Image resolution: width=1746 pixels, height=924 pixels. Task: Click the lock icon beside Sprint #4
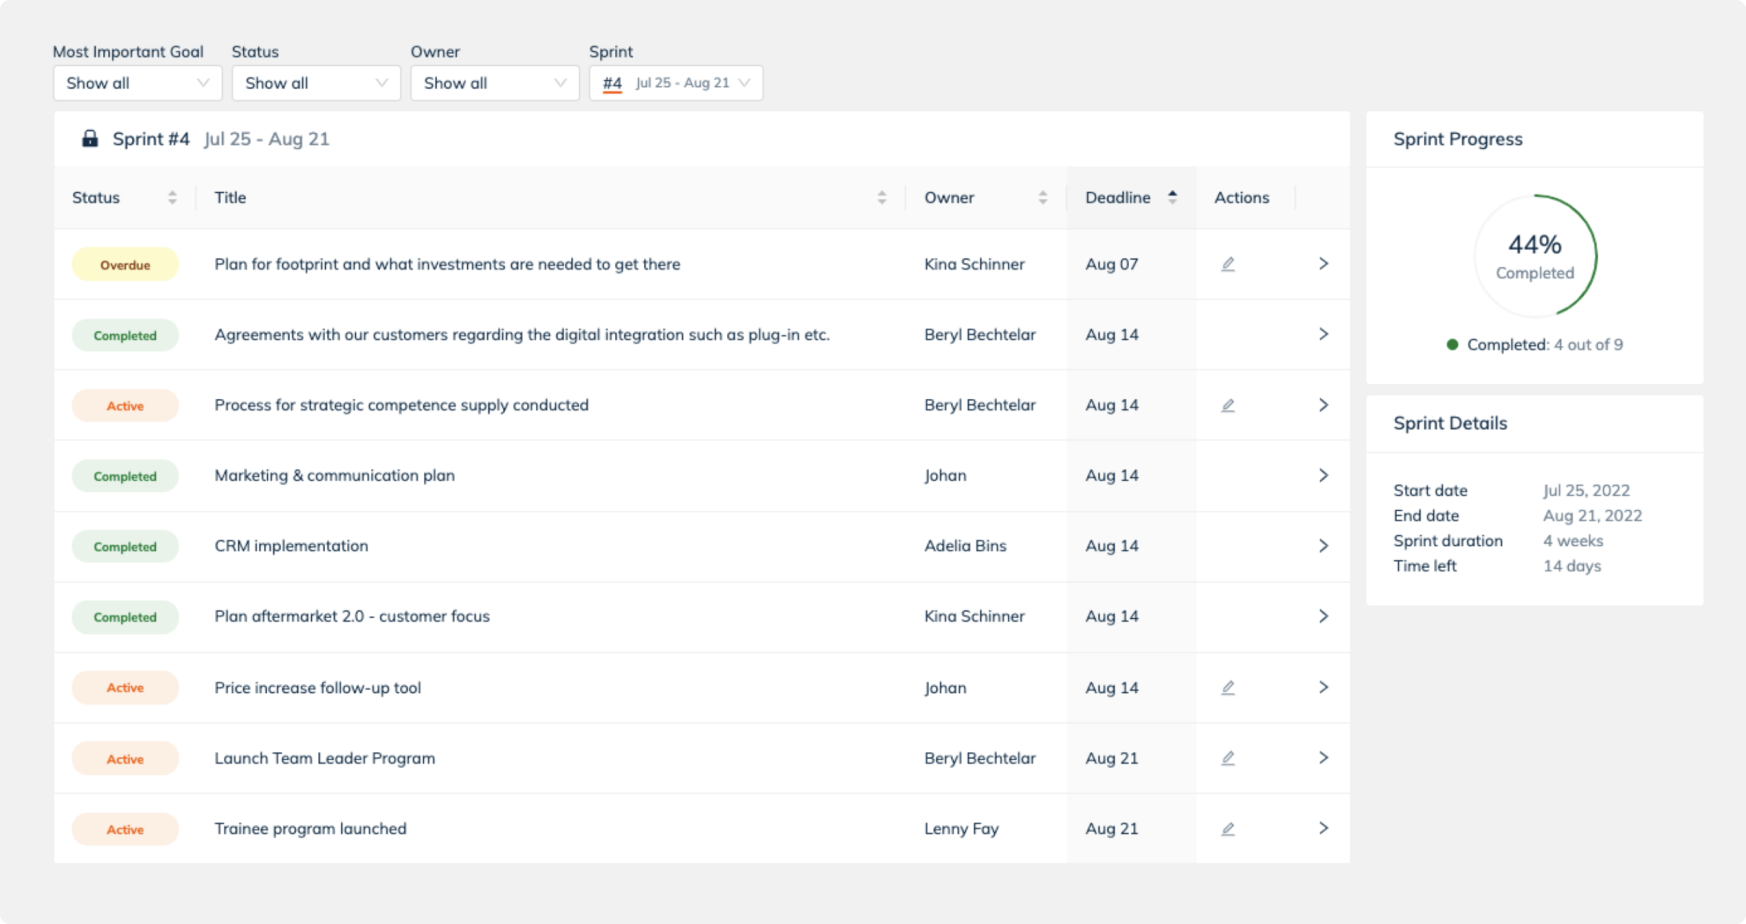pos(90,138)
